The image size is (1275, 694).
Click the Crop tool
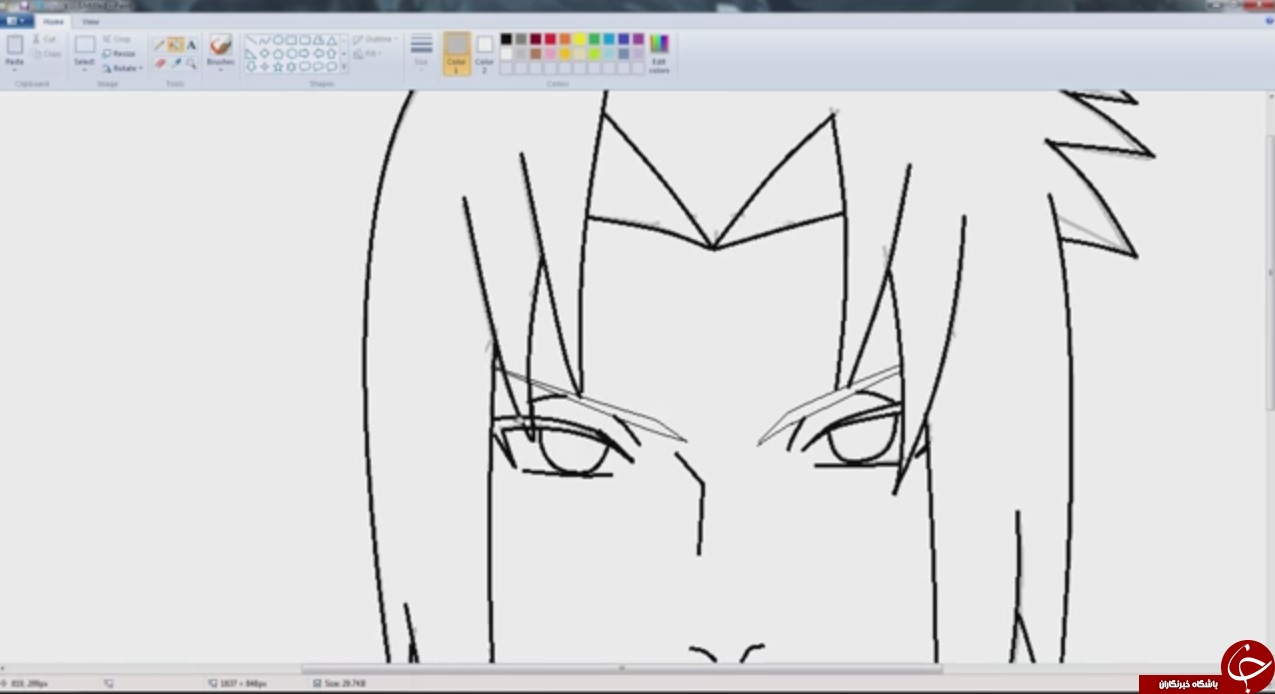(117, 39)
